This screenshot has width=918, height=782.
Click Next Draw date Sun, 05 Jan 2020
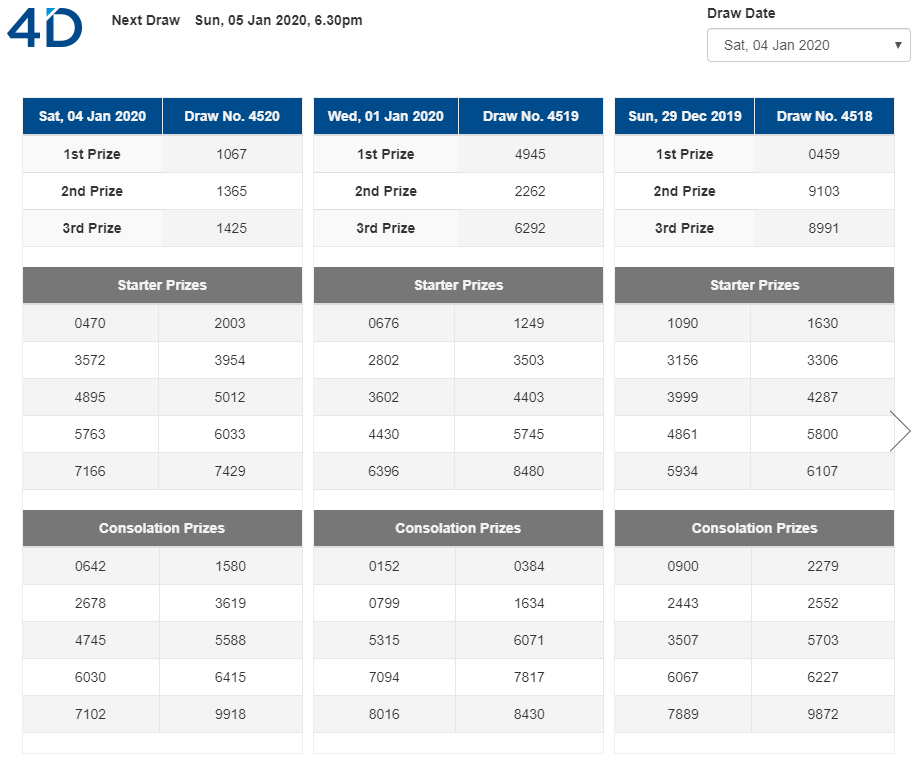(x=278, y=20)
